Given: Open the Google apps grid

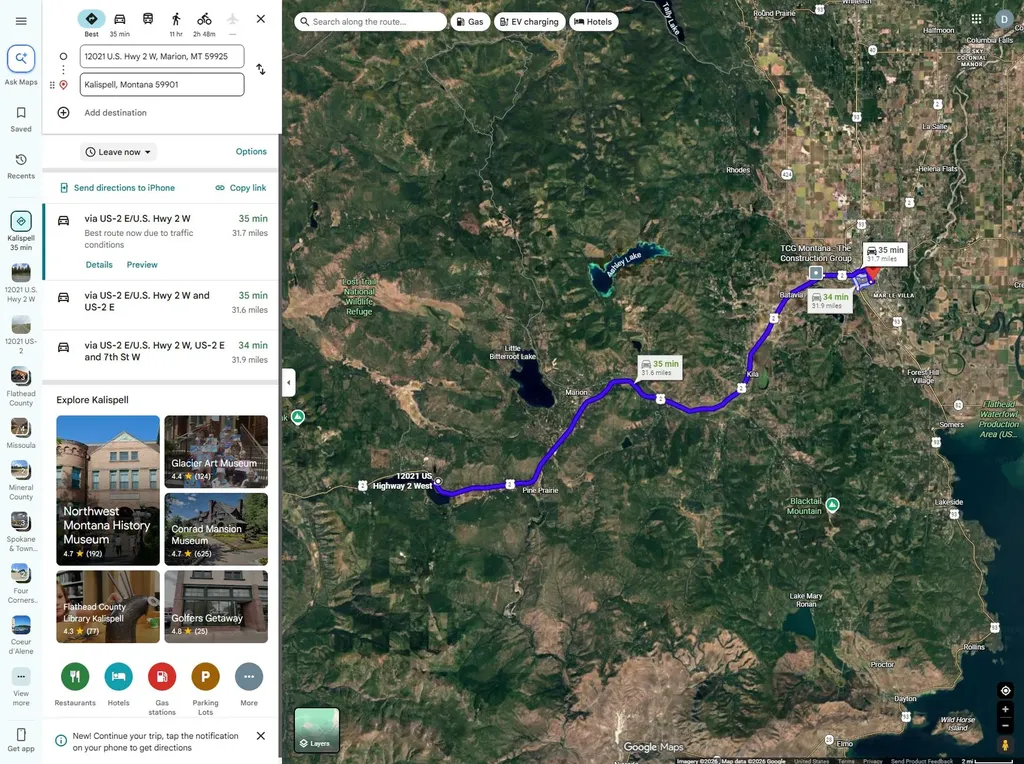Looking at the screenshot, I should (976, 19).
